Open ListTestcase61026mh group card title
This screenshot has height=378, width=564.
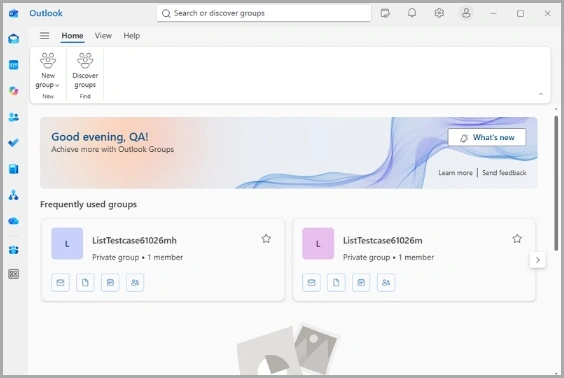click(135, 241)
